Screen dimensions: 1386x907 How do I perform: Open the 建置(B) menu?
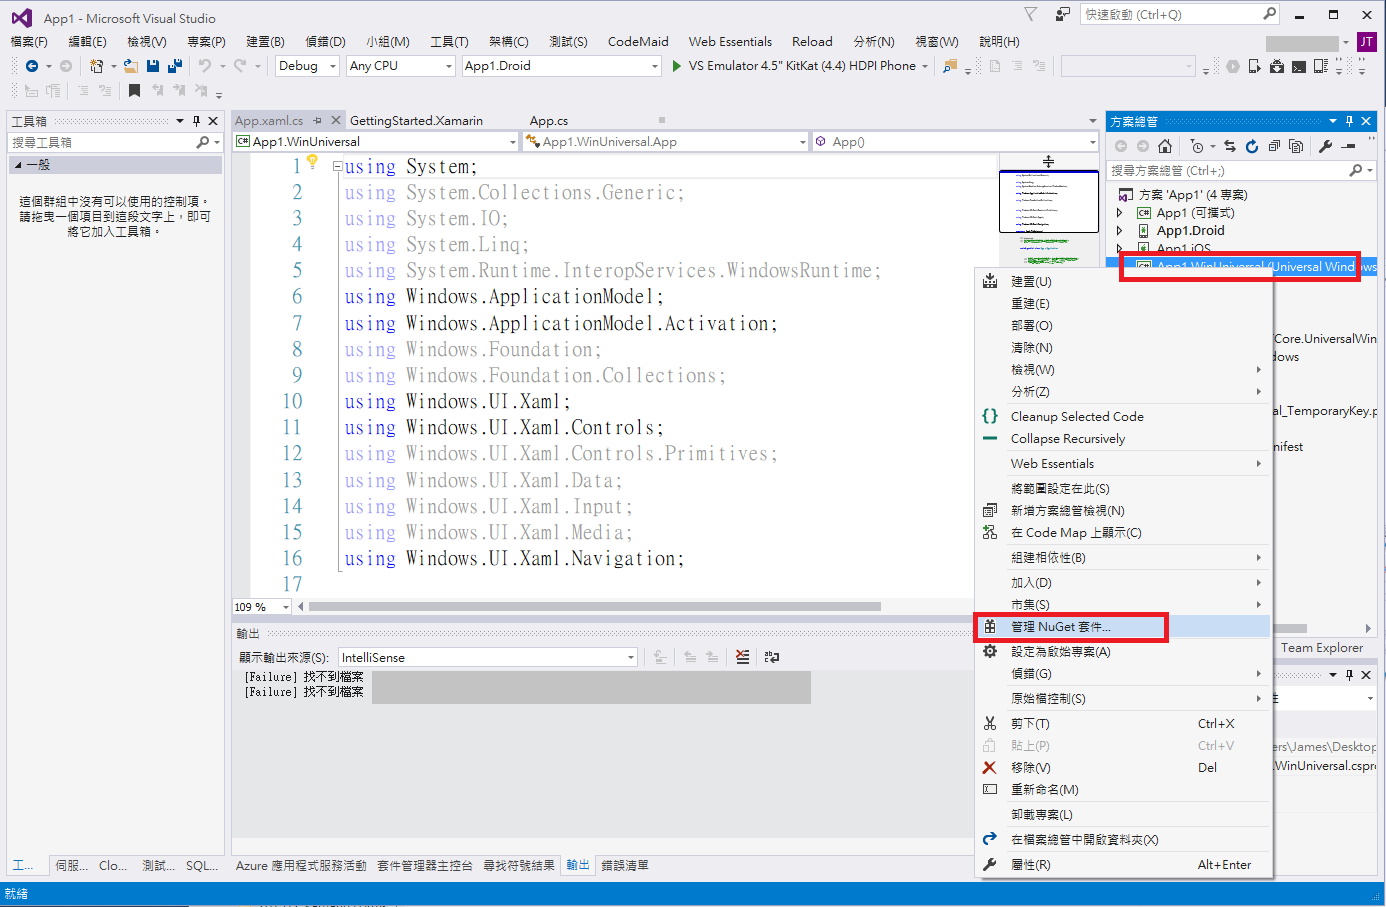pyautogui.click(x=265, y=42)
